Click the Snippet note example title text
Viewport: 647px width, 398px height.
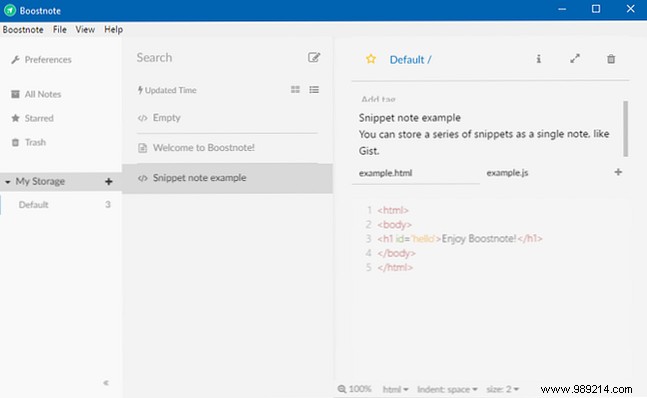(x=410, y=118)
